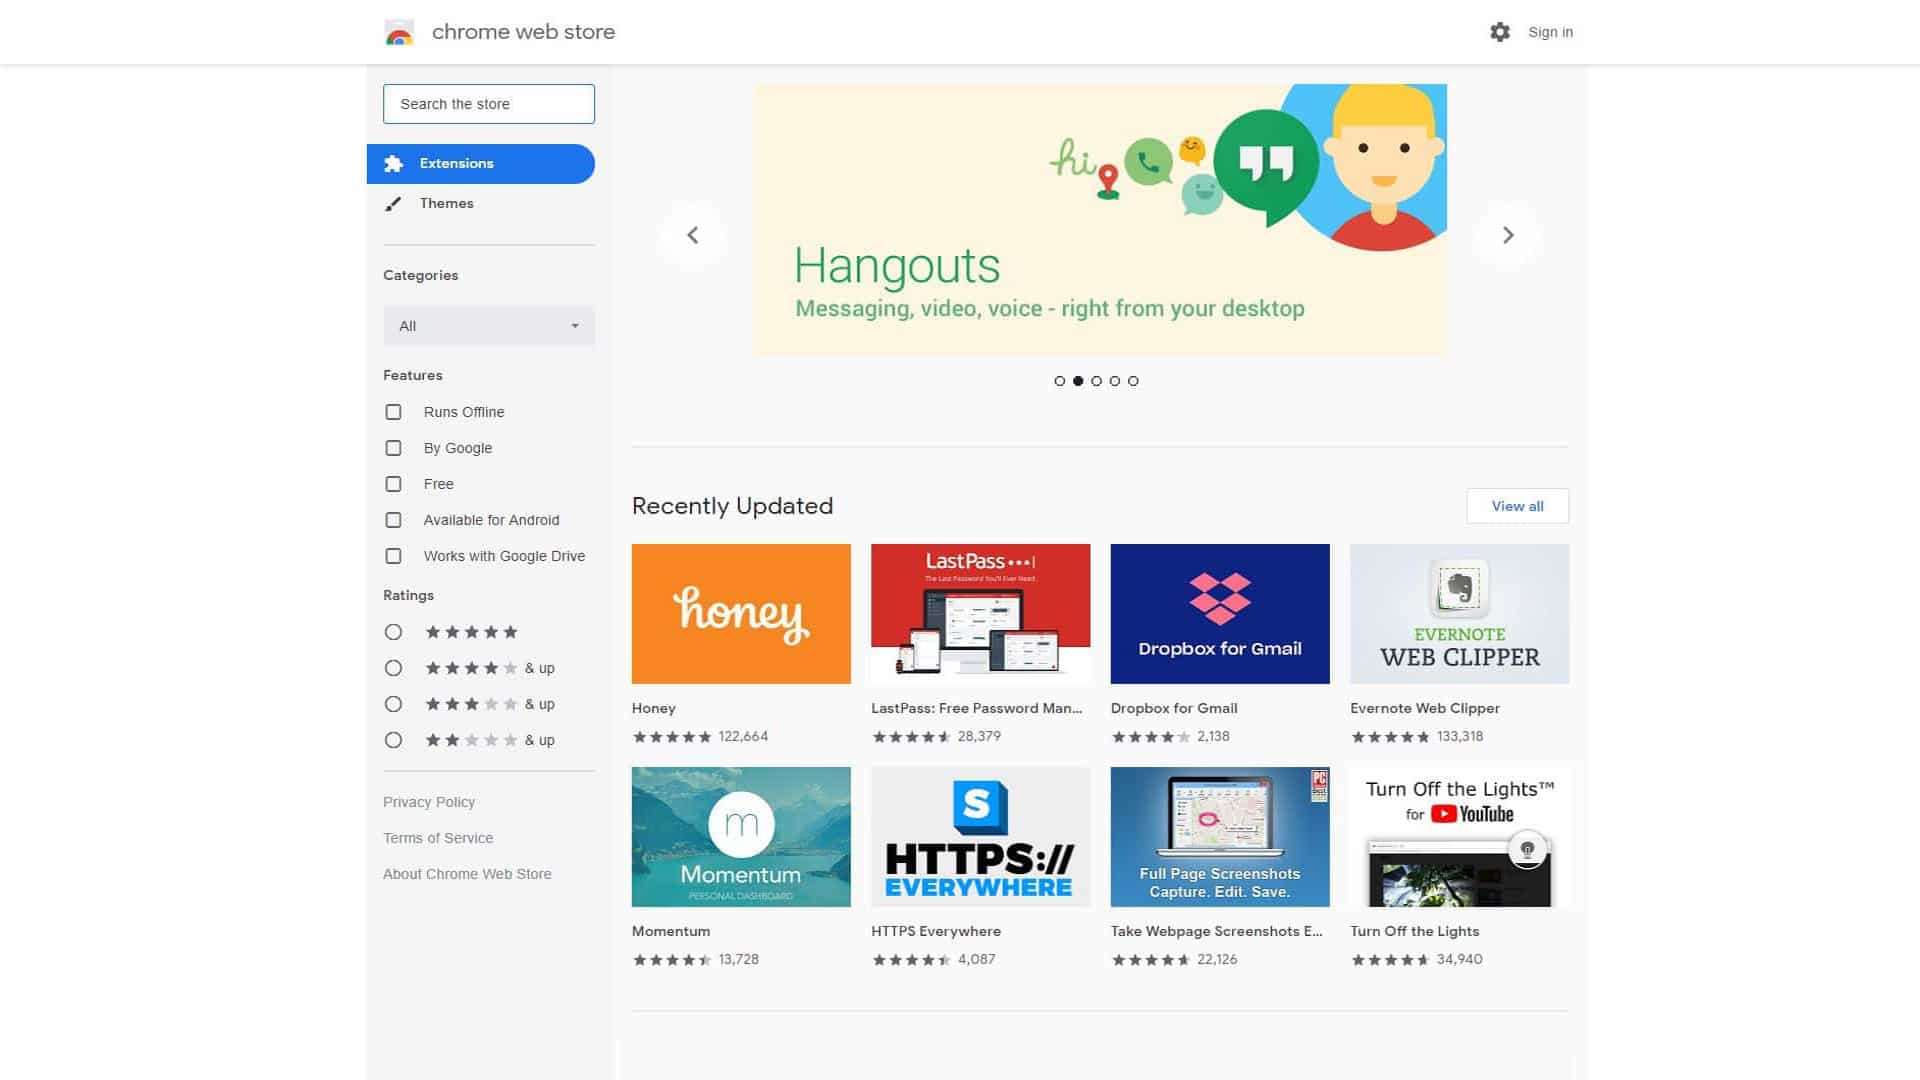The width and height of the screenshot is (1920, 1080).
Task: Advance carousel with next arrow
Action: click(1508, 235)
